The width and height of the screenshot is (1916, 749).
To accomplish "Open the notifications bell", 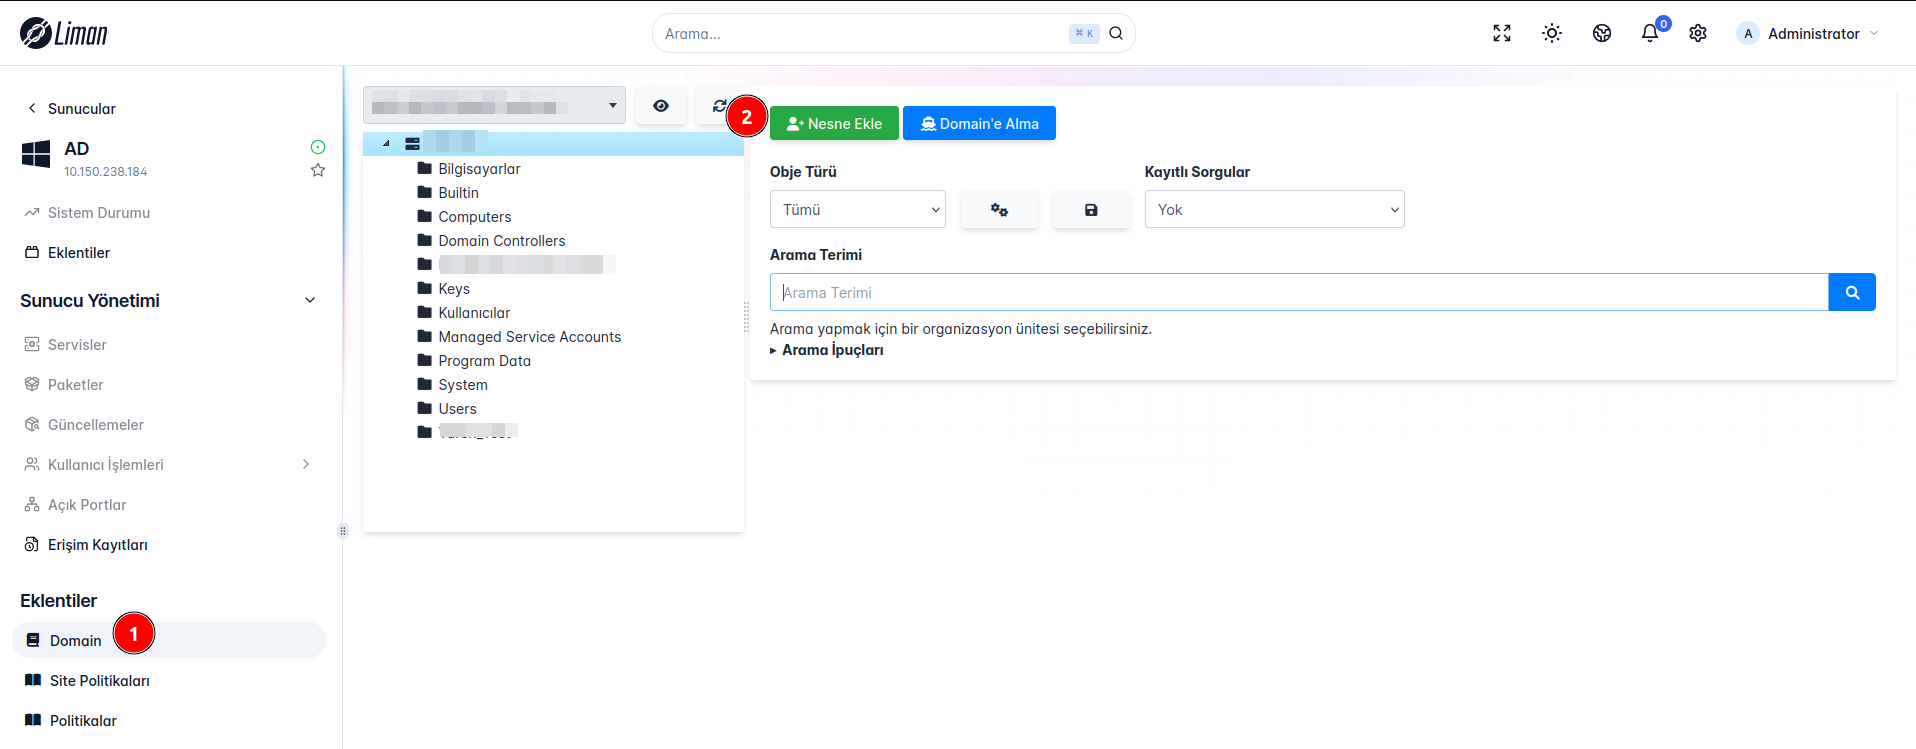I will click(x=1650, y=33).
